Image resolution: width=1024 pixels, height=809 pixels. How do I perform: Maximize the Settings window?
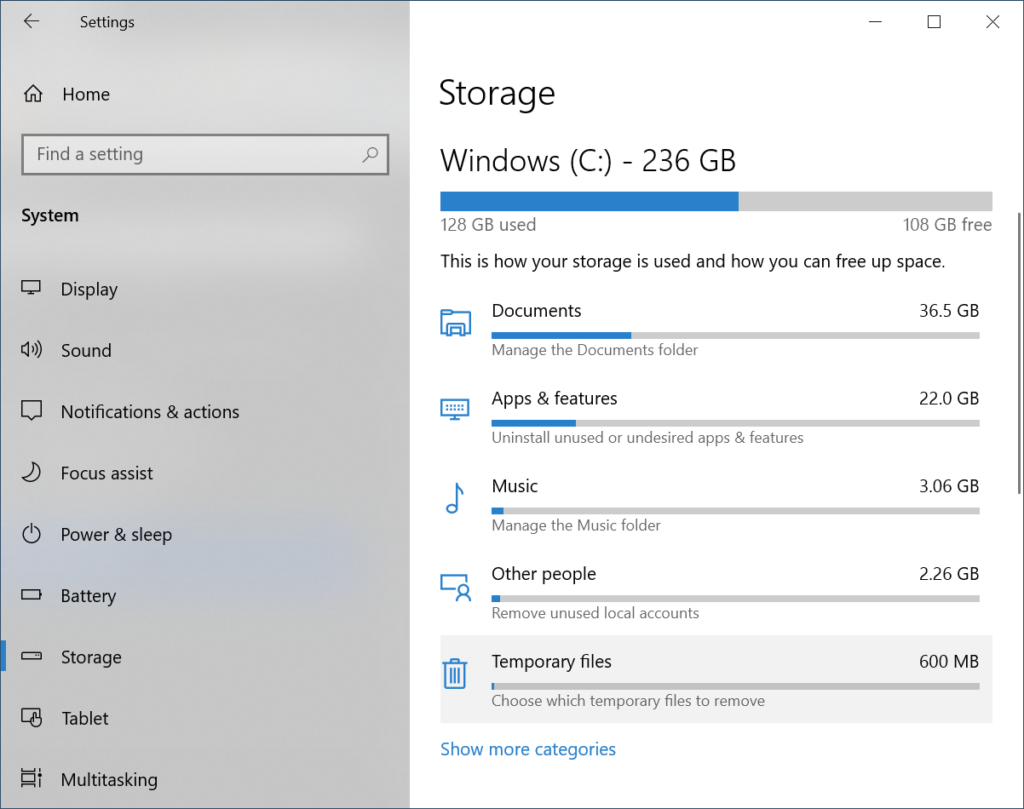(x=934, y=22)
